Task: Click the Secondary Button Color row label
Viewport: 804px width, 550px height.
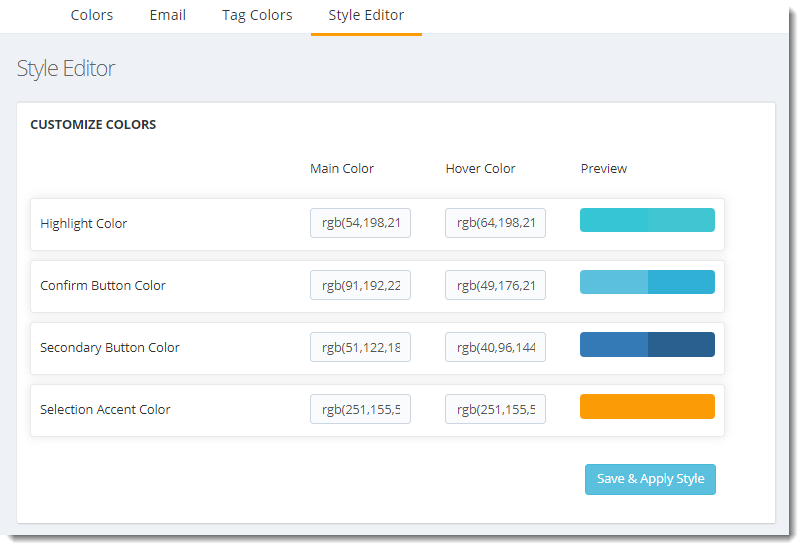Action: [x=110, y=348]
